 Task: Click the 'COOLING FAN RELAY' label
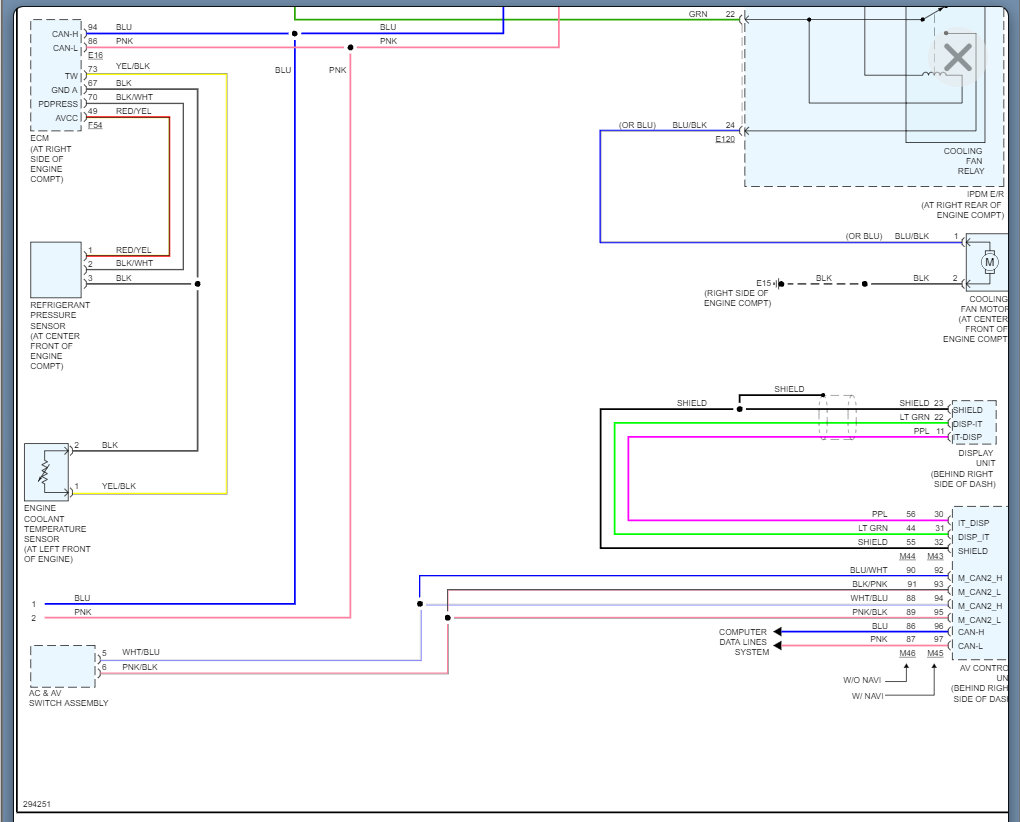click(x=963, y=161)
